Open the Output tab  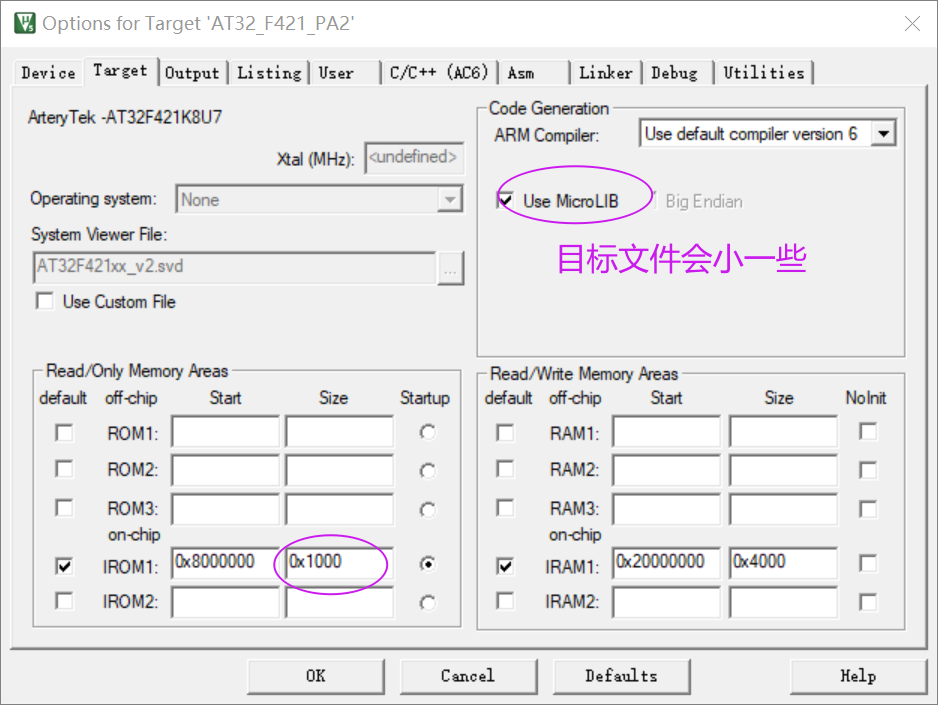192,73
